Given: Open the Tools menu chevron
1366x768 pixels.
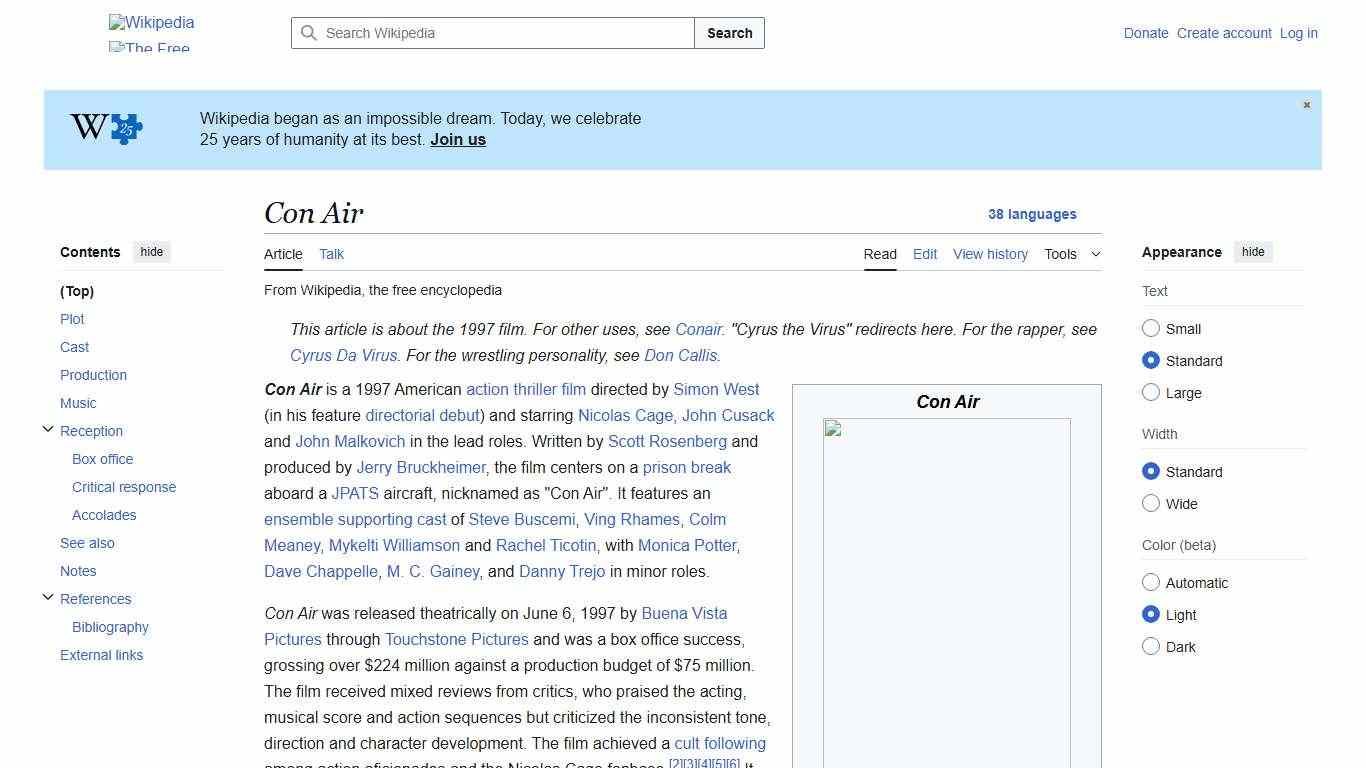Looking at the screenshot, I should click(1096, 254).
